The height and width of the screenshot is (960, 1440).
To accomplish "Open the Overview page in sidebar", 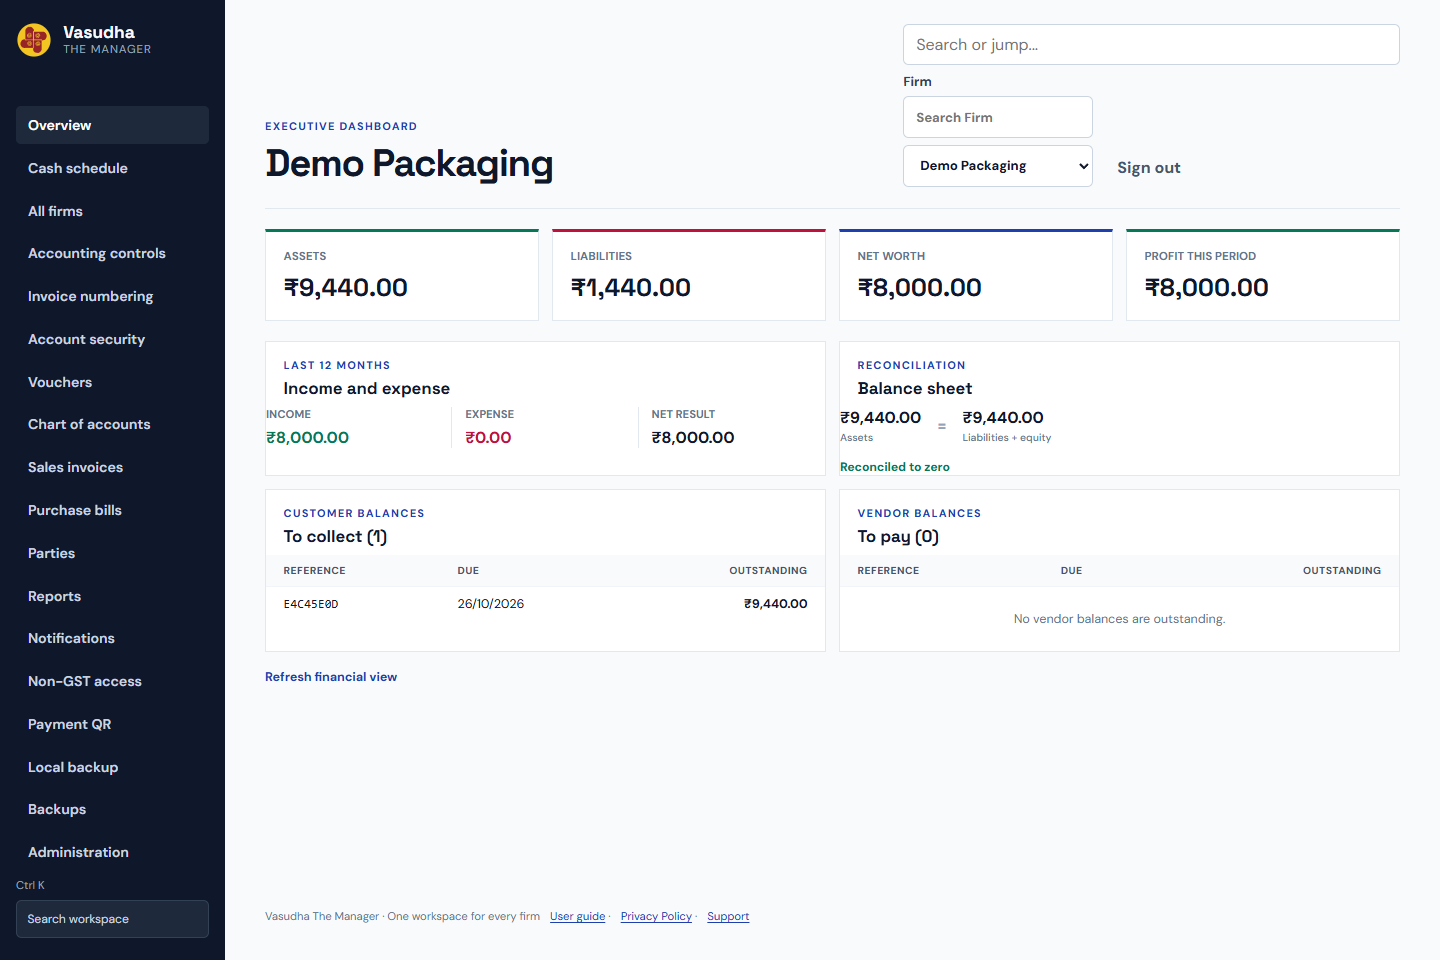I will coord(112,125).
